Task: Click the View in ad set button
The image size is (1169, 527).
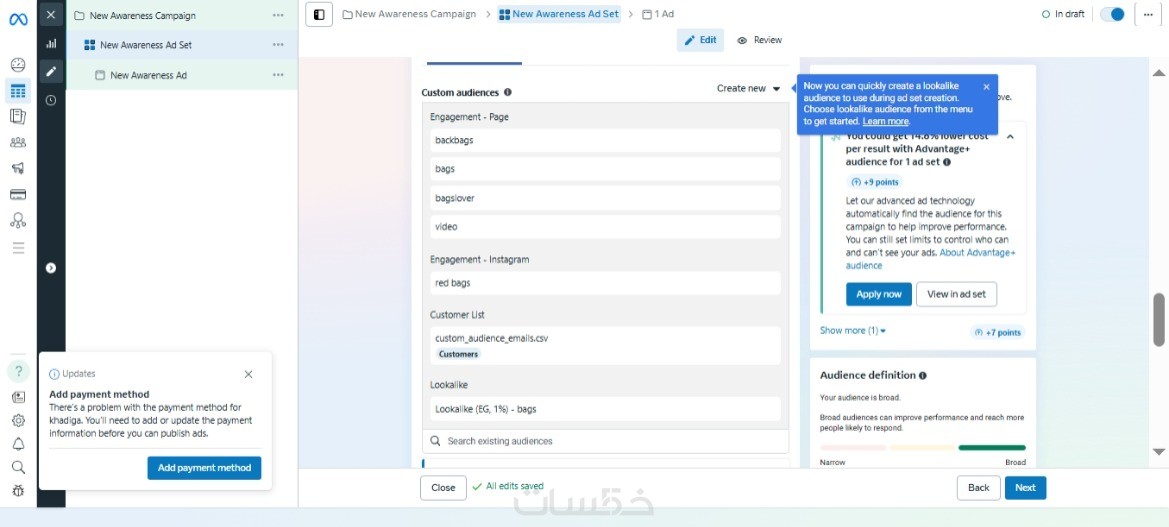Action: click(957, 294)
